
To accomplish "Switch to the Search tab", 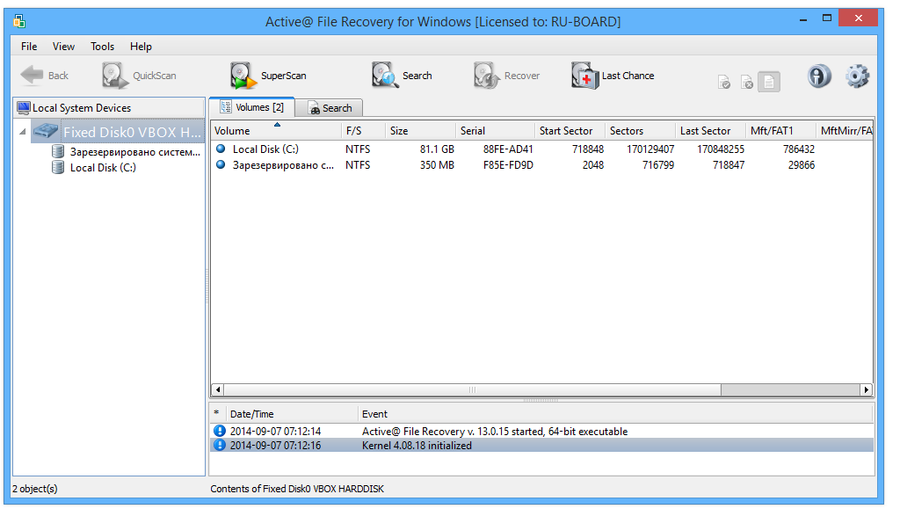I will (x=329, y=108).
